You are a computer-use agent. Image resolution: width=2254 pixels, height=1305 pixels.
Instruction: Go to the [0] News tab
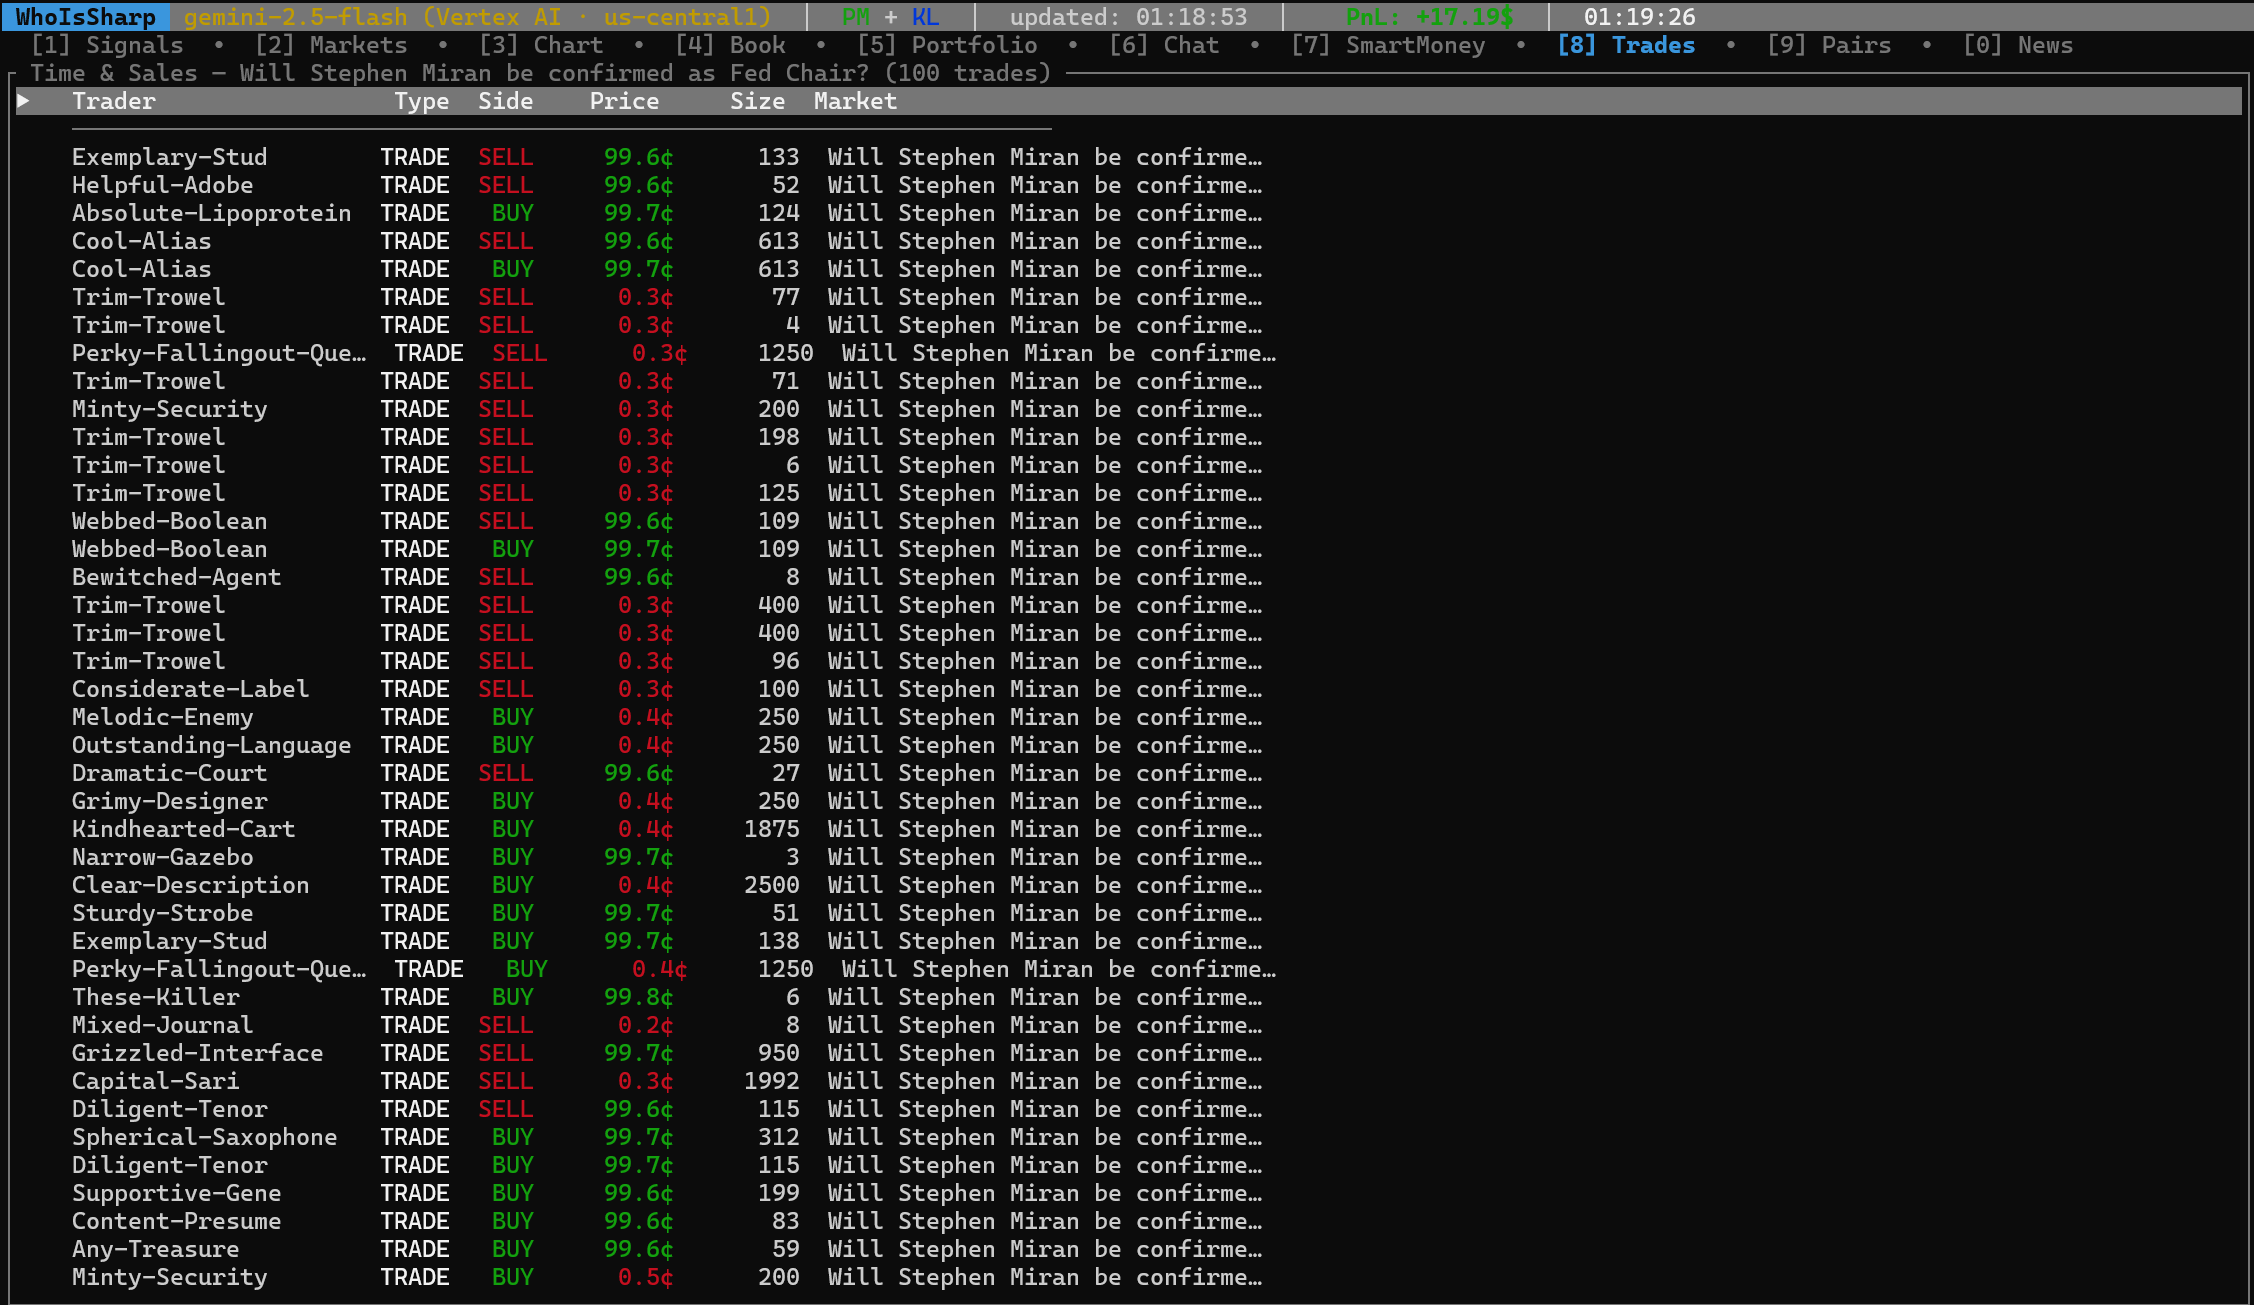[x=2018, y=45]
